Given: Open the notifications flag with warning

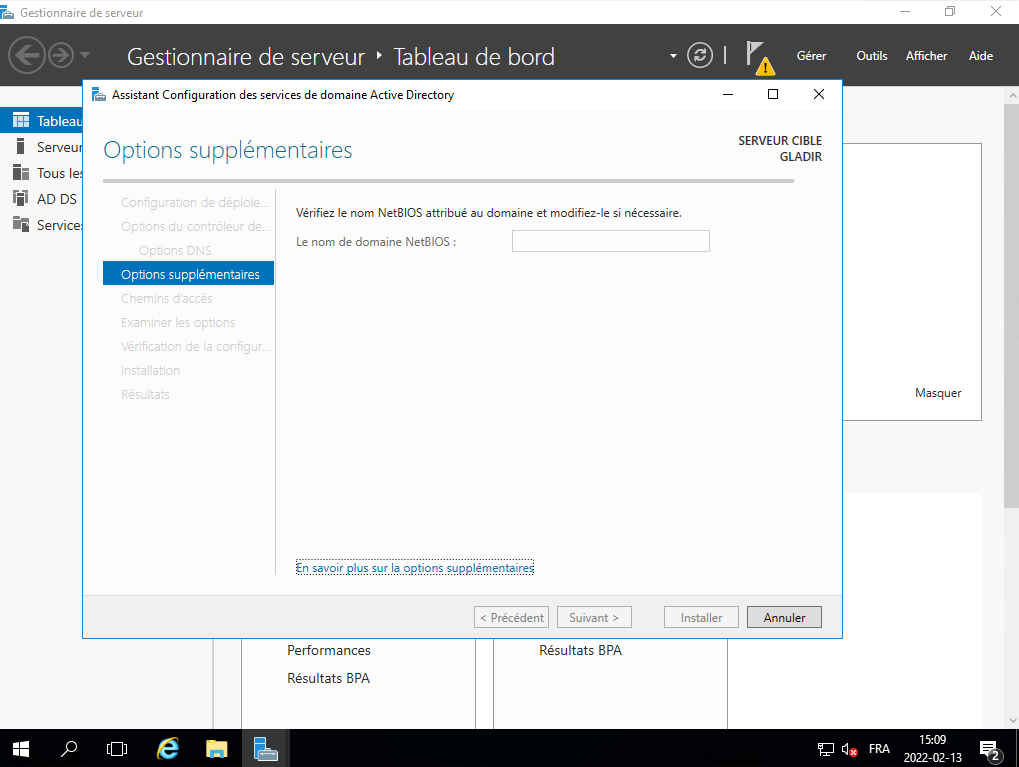Looking at the screenshot, I should (759, 57).
